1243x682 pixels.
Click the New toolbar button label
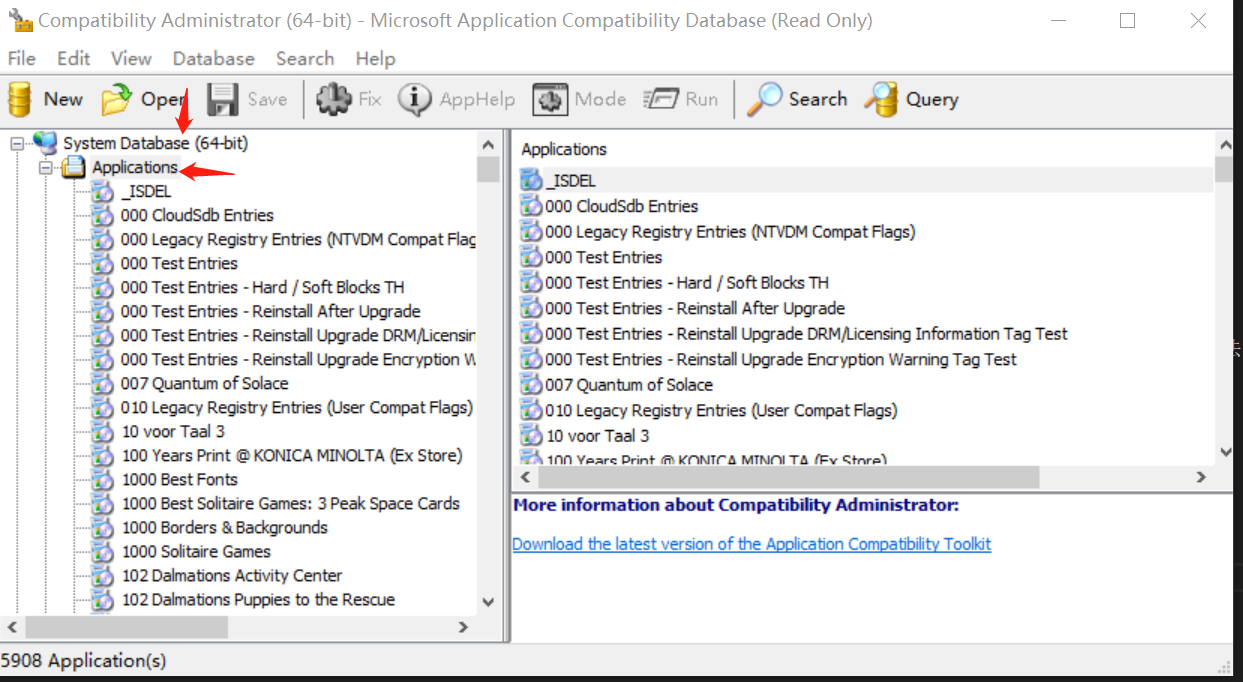[63, 99]
